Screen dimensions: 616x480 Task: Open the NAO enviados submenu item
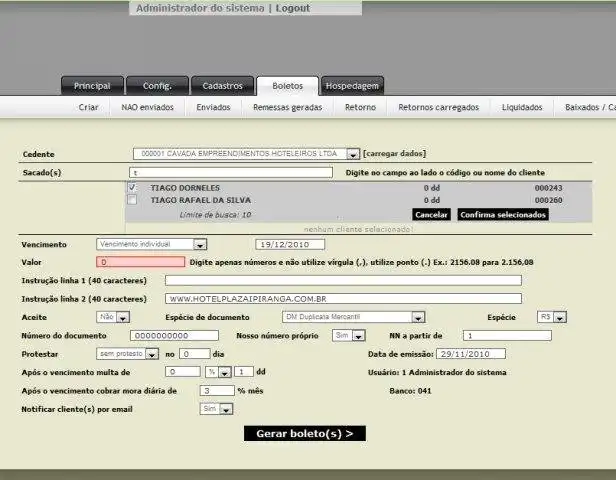147,107
